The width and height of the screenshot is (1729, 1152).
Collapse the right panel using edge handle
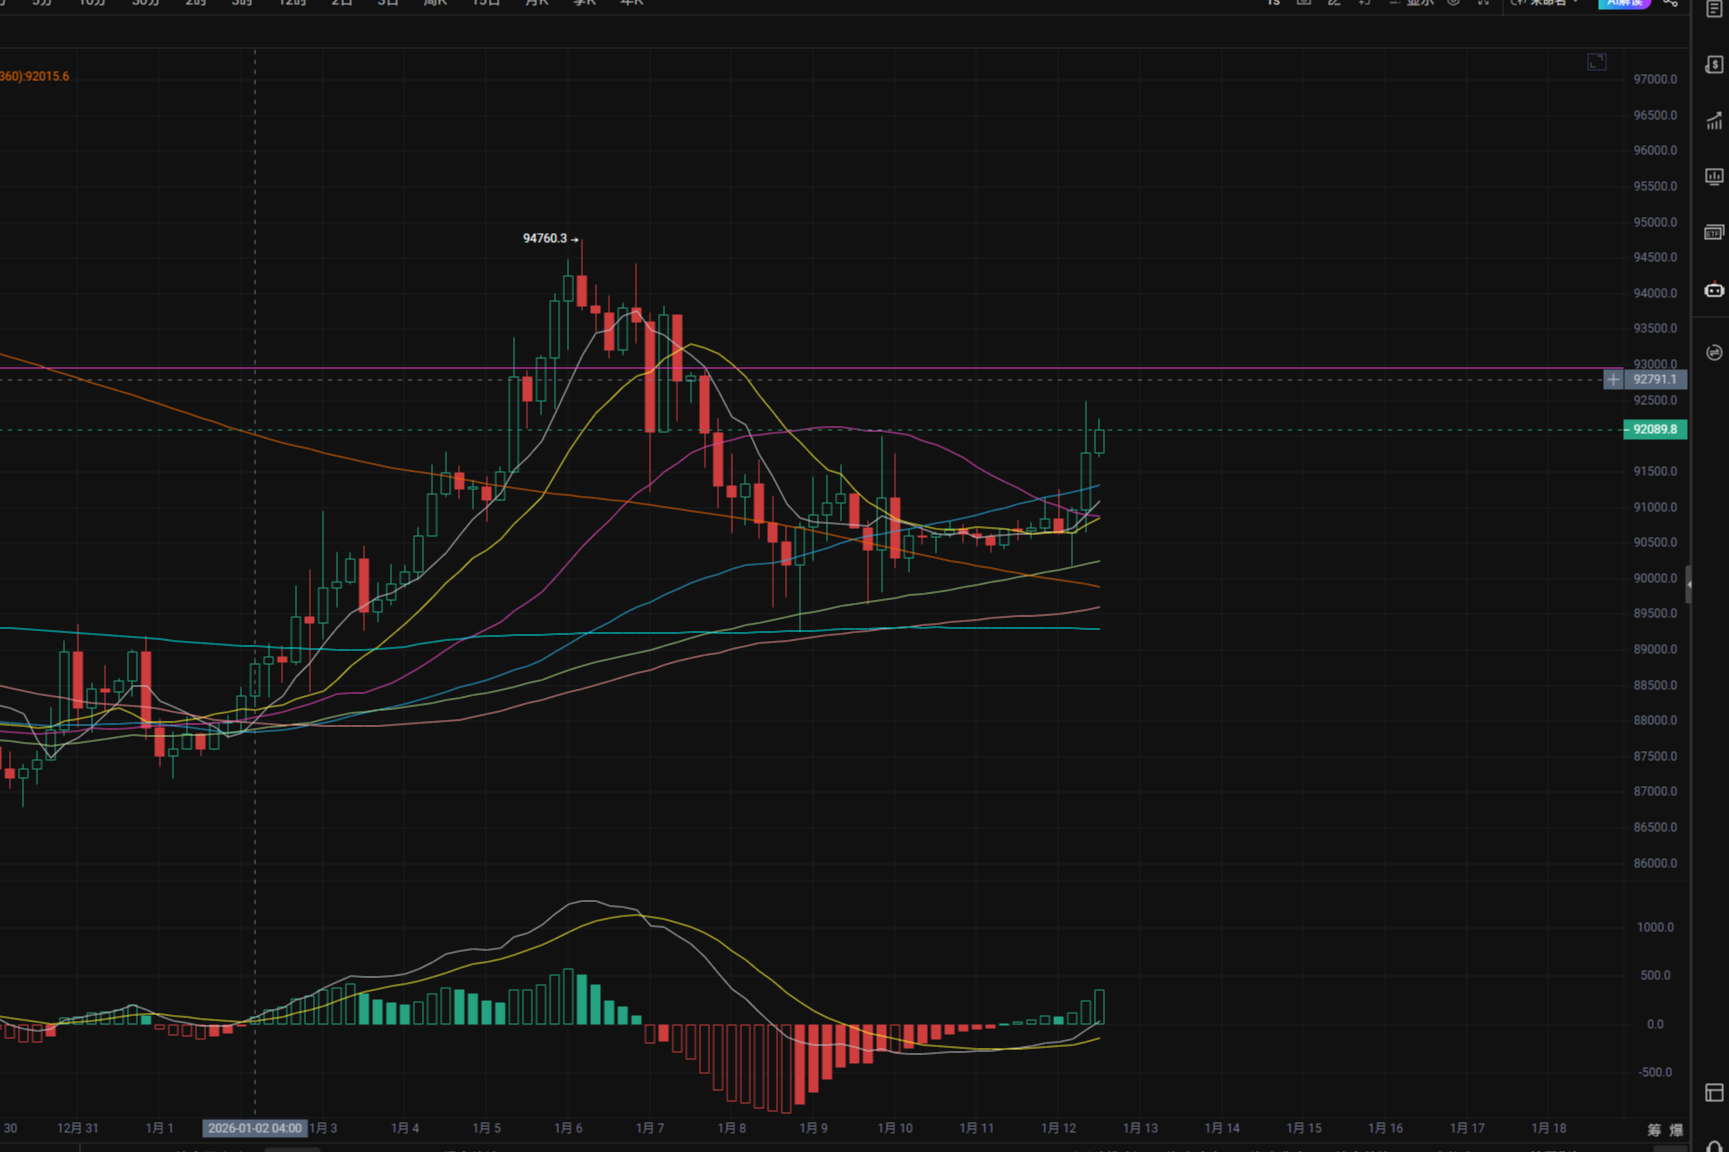[x=1688, y=584]
